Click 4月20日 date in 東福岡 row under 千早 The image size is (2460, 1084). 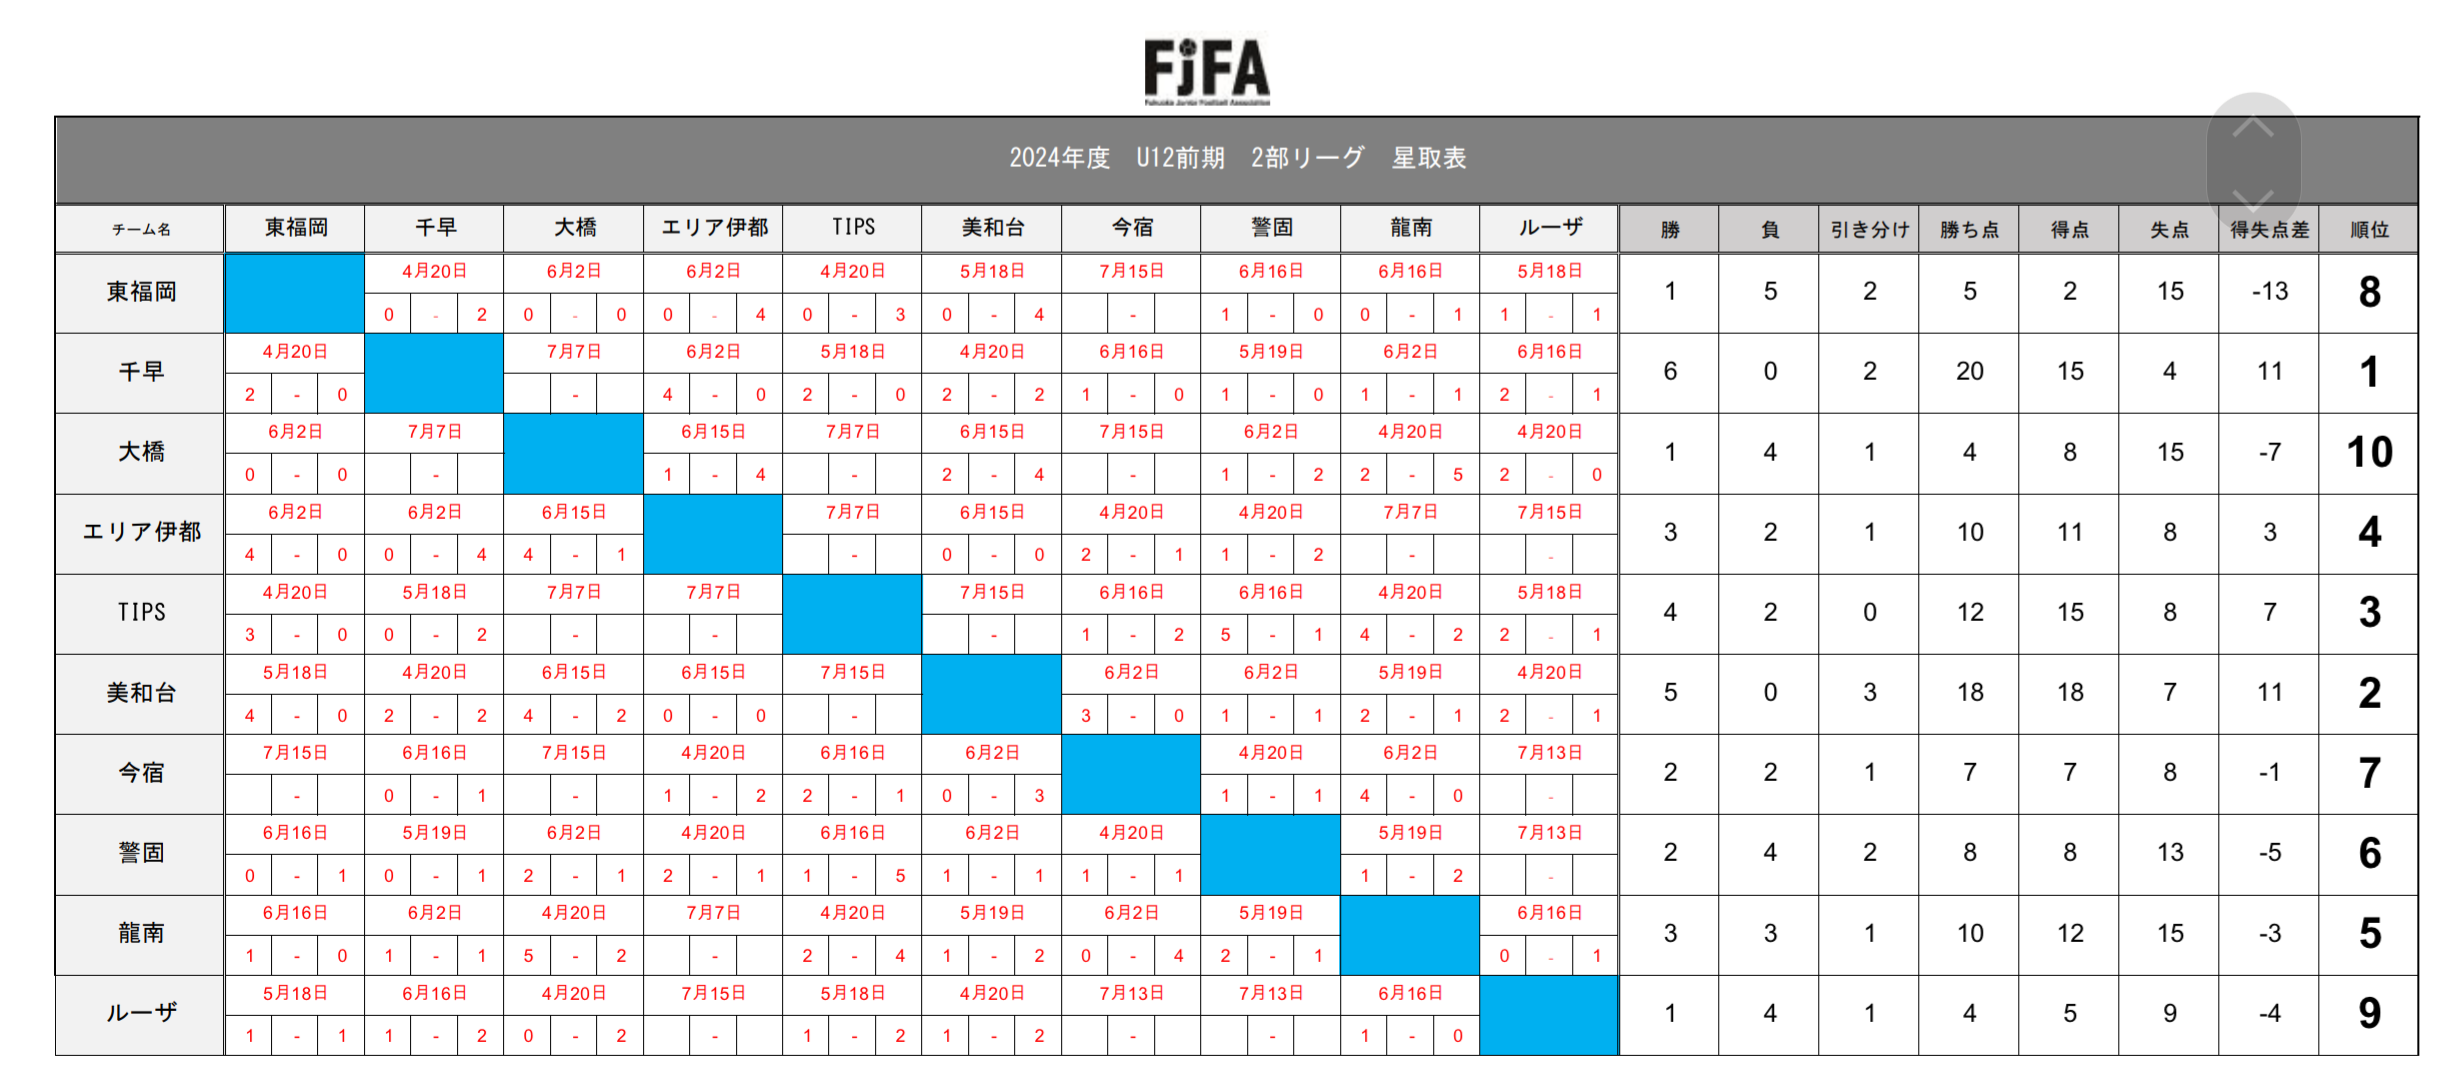tap(434, 271)
